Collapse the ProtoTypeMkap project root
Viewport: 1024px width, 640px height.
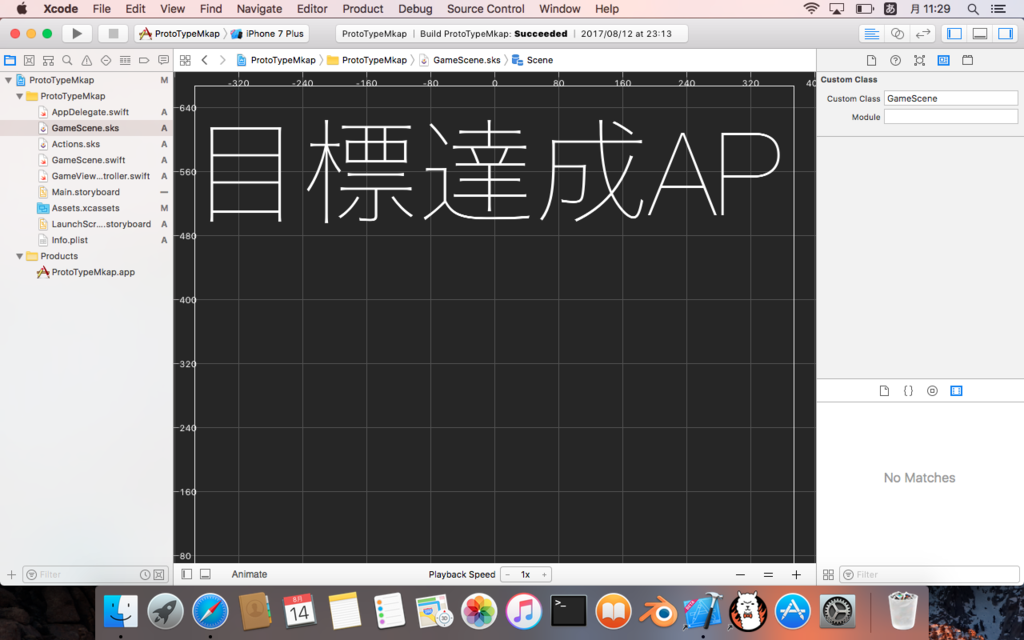tap(8, 80)
